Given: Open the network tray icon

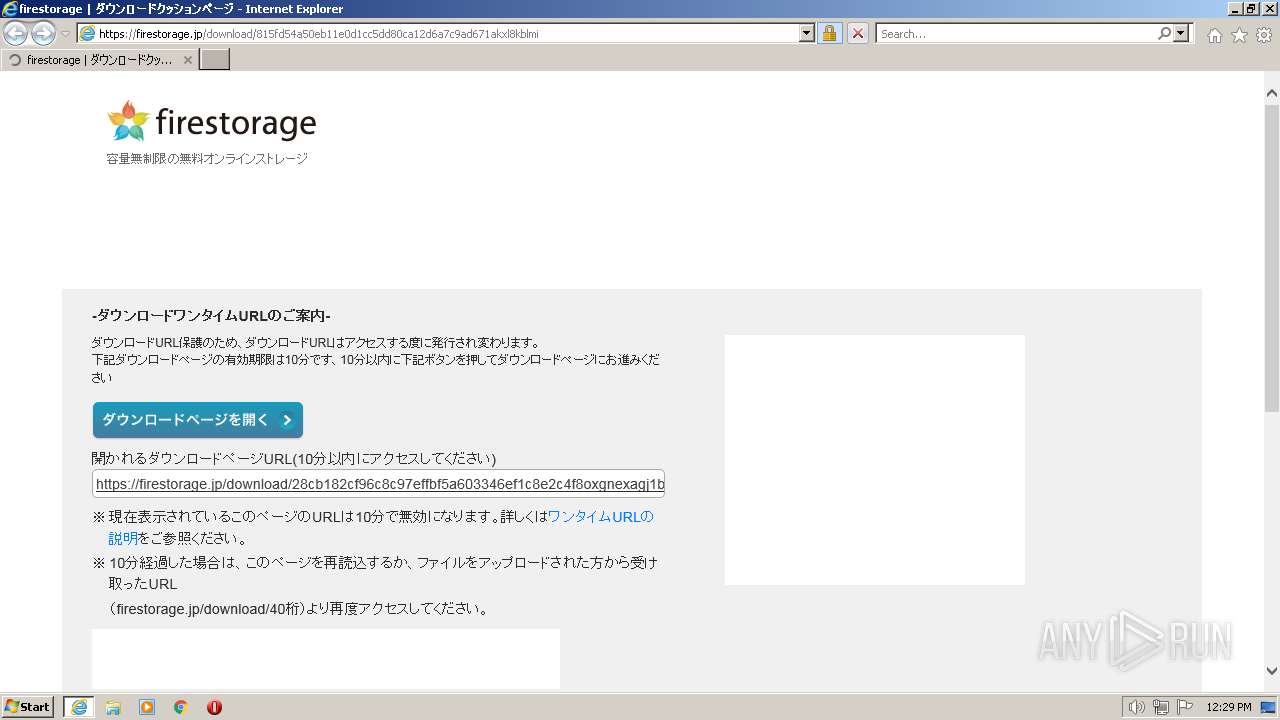Looking at the screenshot, I should 1161,707.
